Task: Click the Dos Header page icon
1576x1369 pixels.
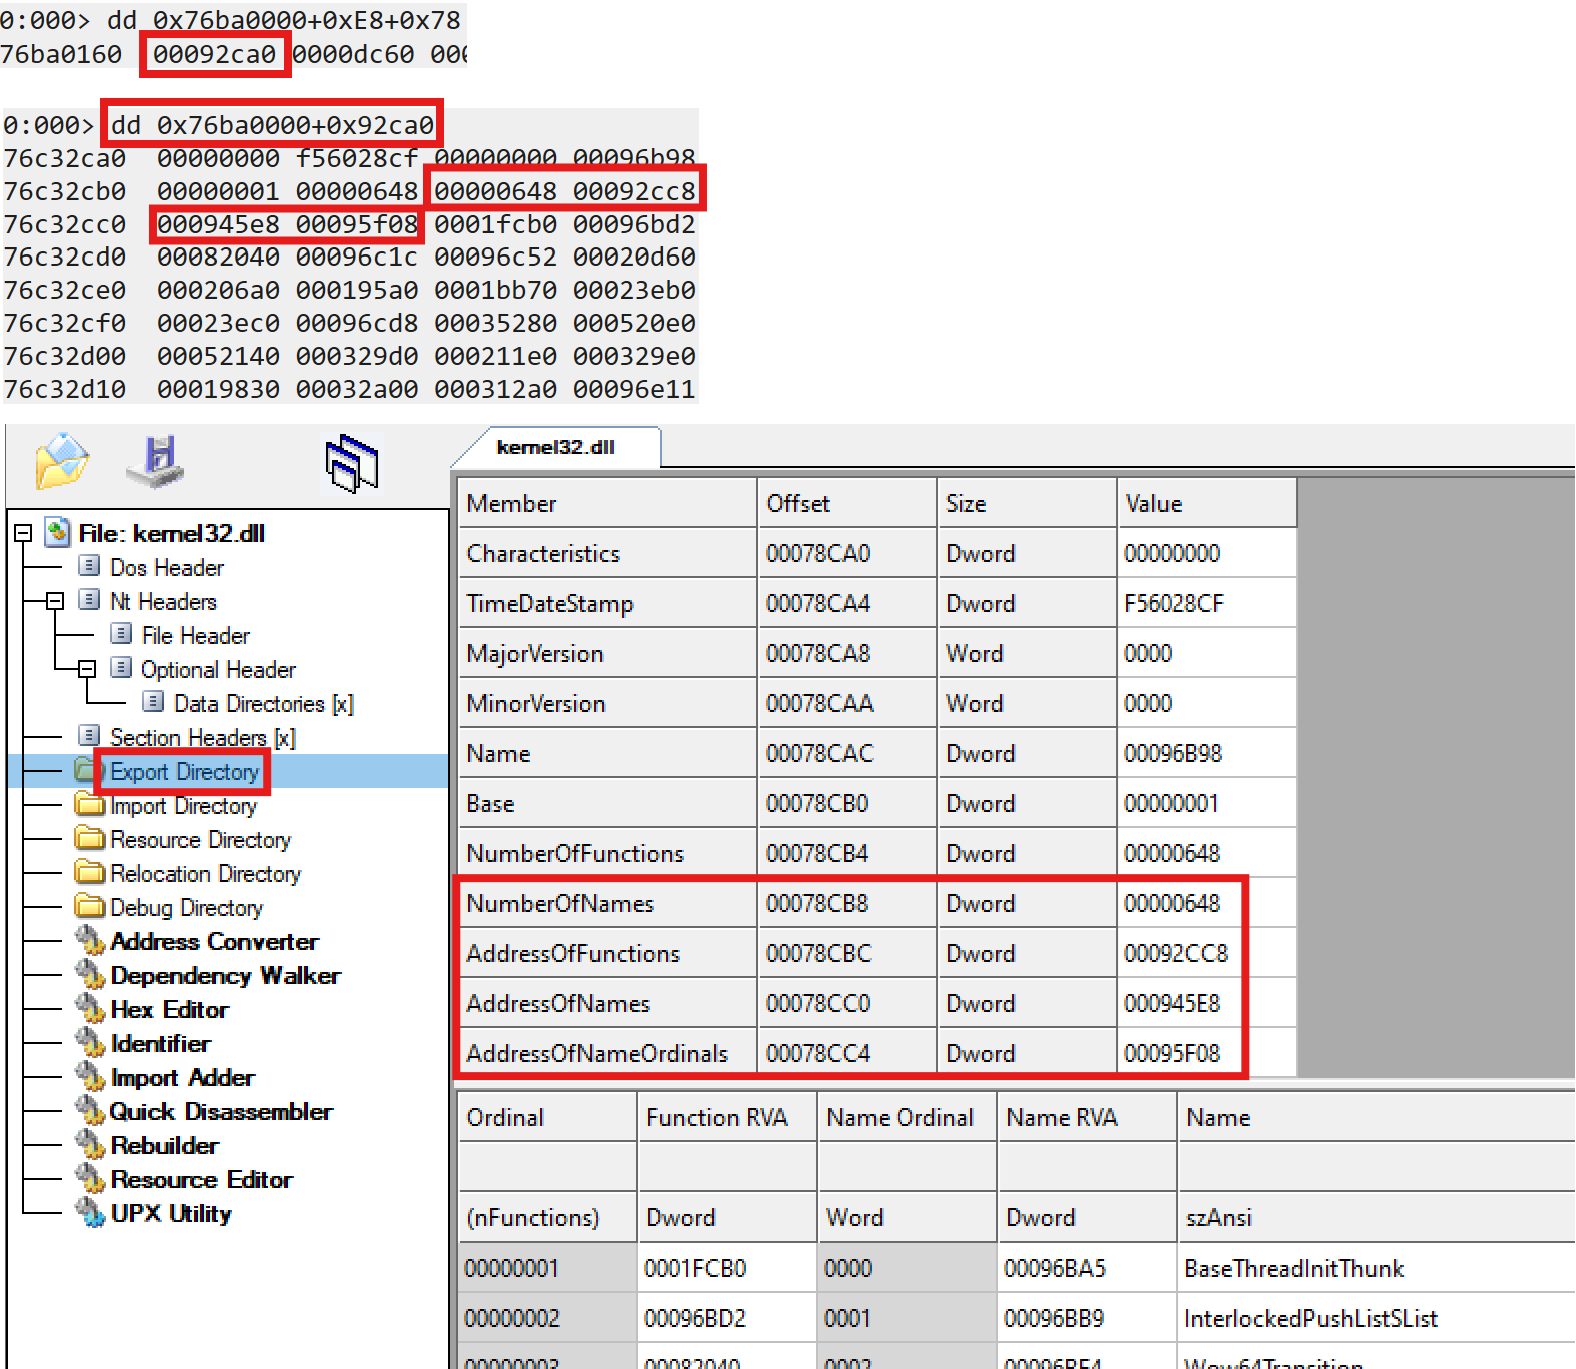Action: click(x=89, y=566)
